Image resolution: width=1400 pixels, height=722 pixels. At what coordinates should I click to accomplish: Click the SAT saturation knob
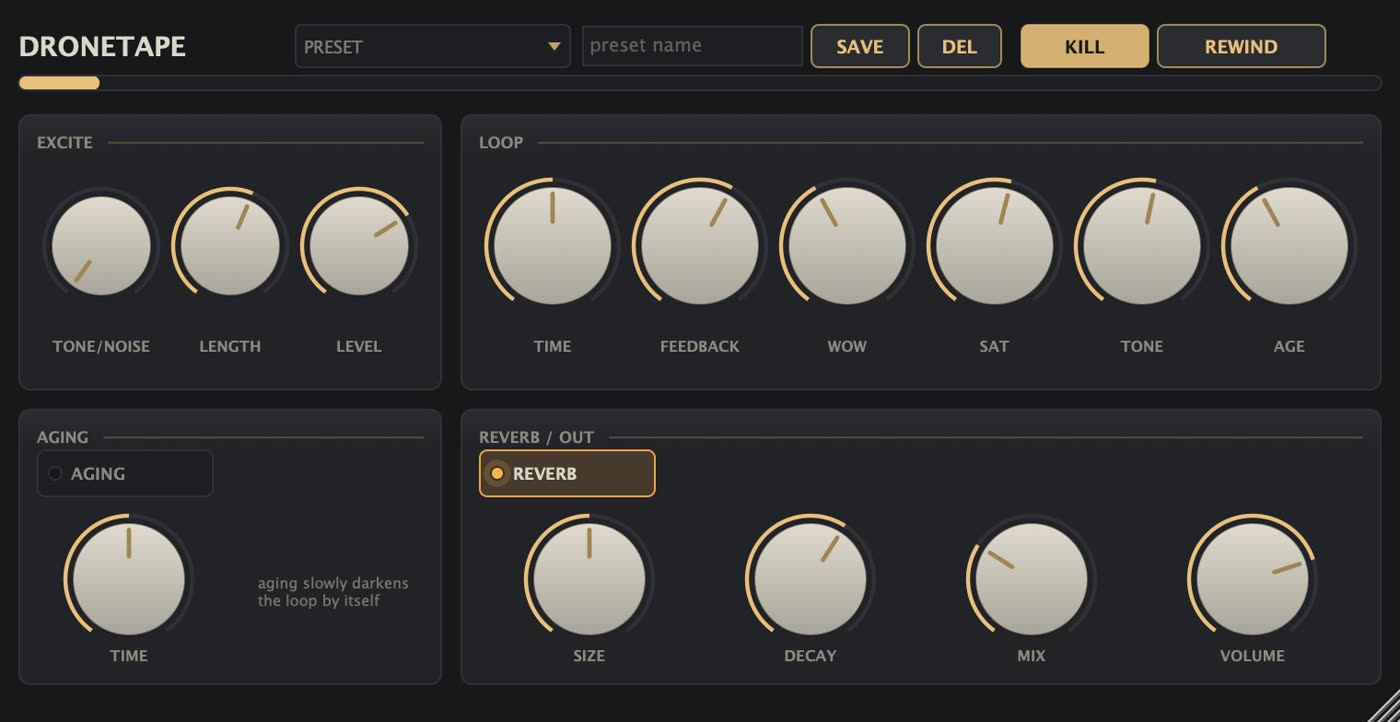(994, 245)
